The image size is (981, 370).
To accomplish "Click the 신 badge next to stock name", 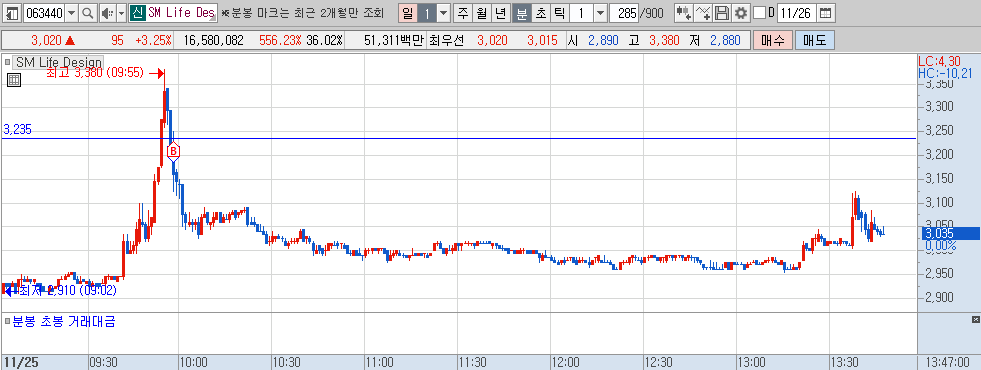I will pyautogui.click(x=138, y=13).
